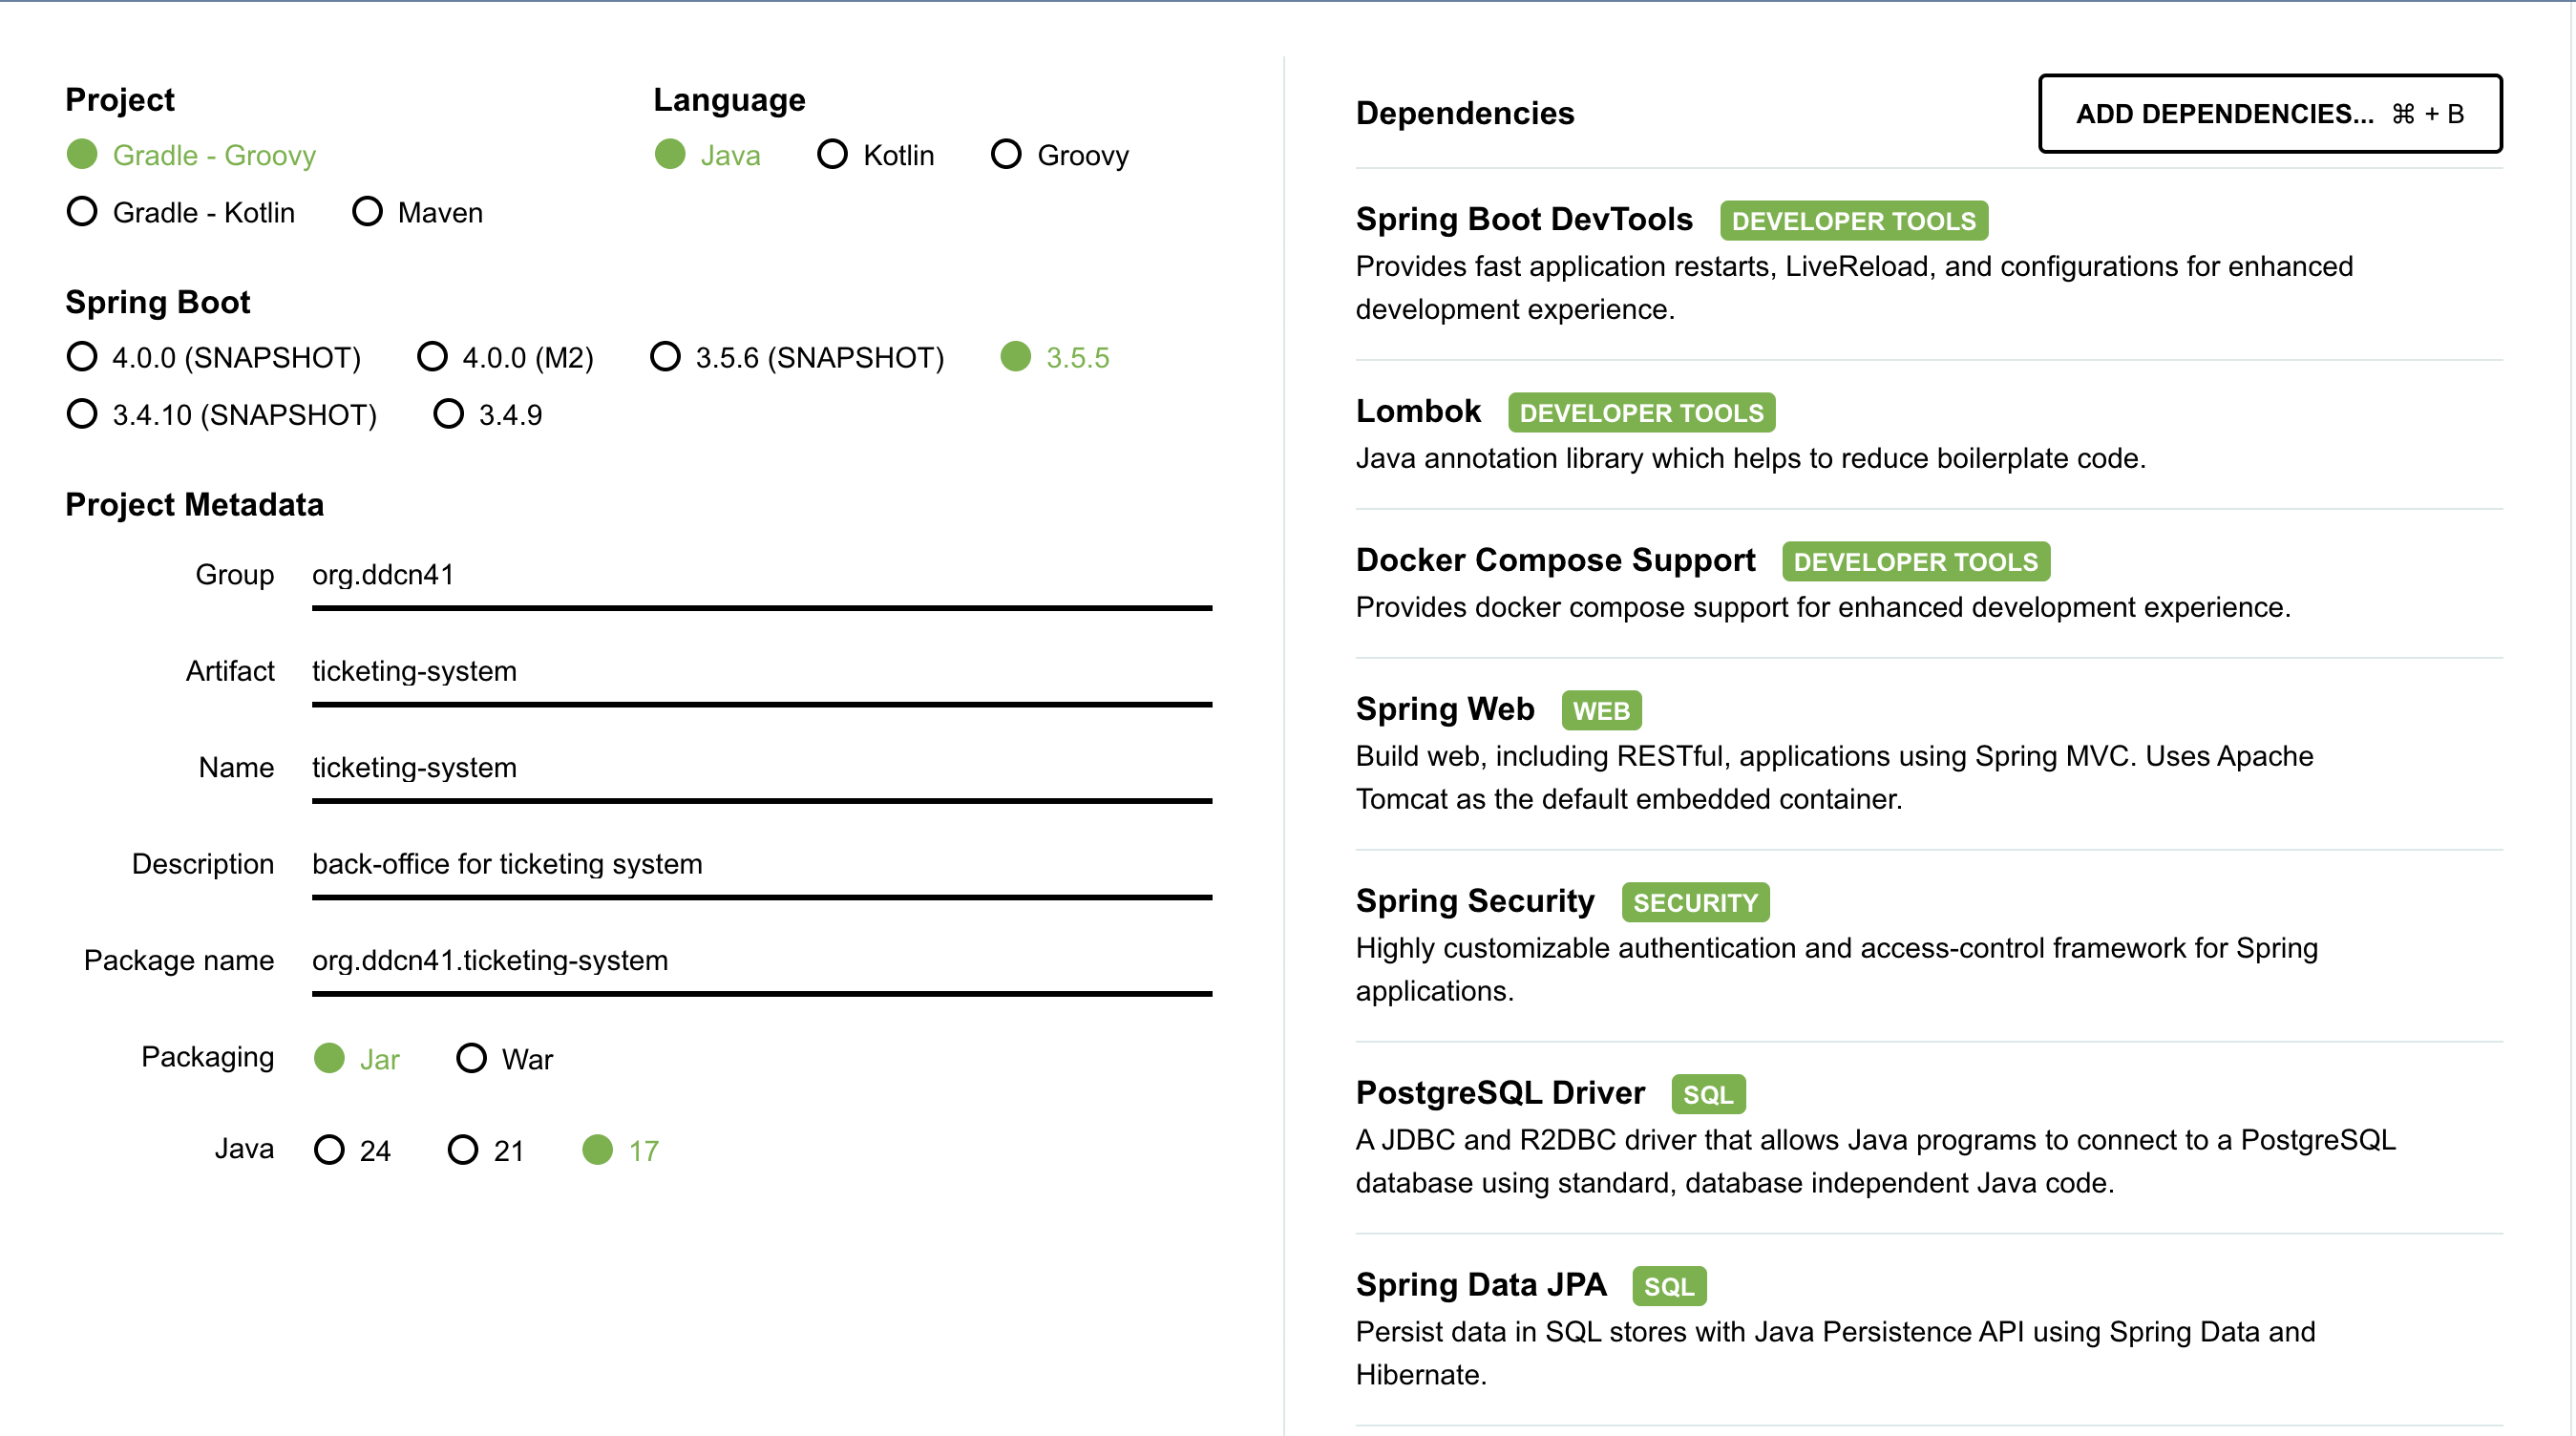Set packaging to War
This screenshot has width=2576, height=1436.
tap(471, 1058)
